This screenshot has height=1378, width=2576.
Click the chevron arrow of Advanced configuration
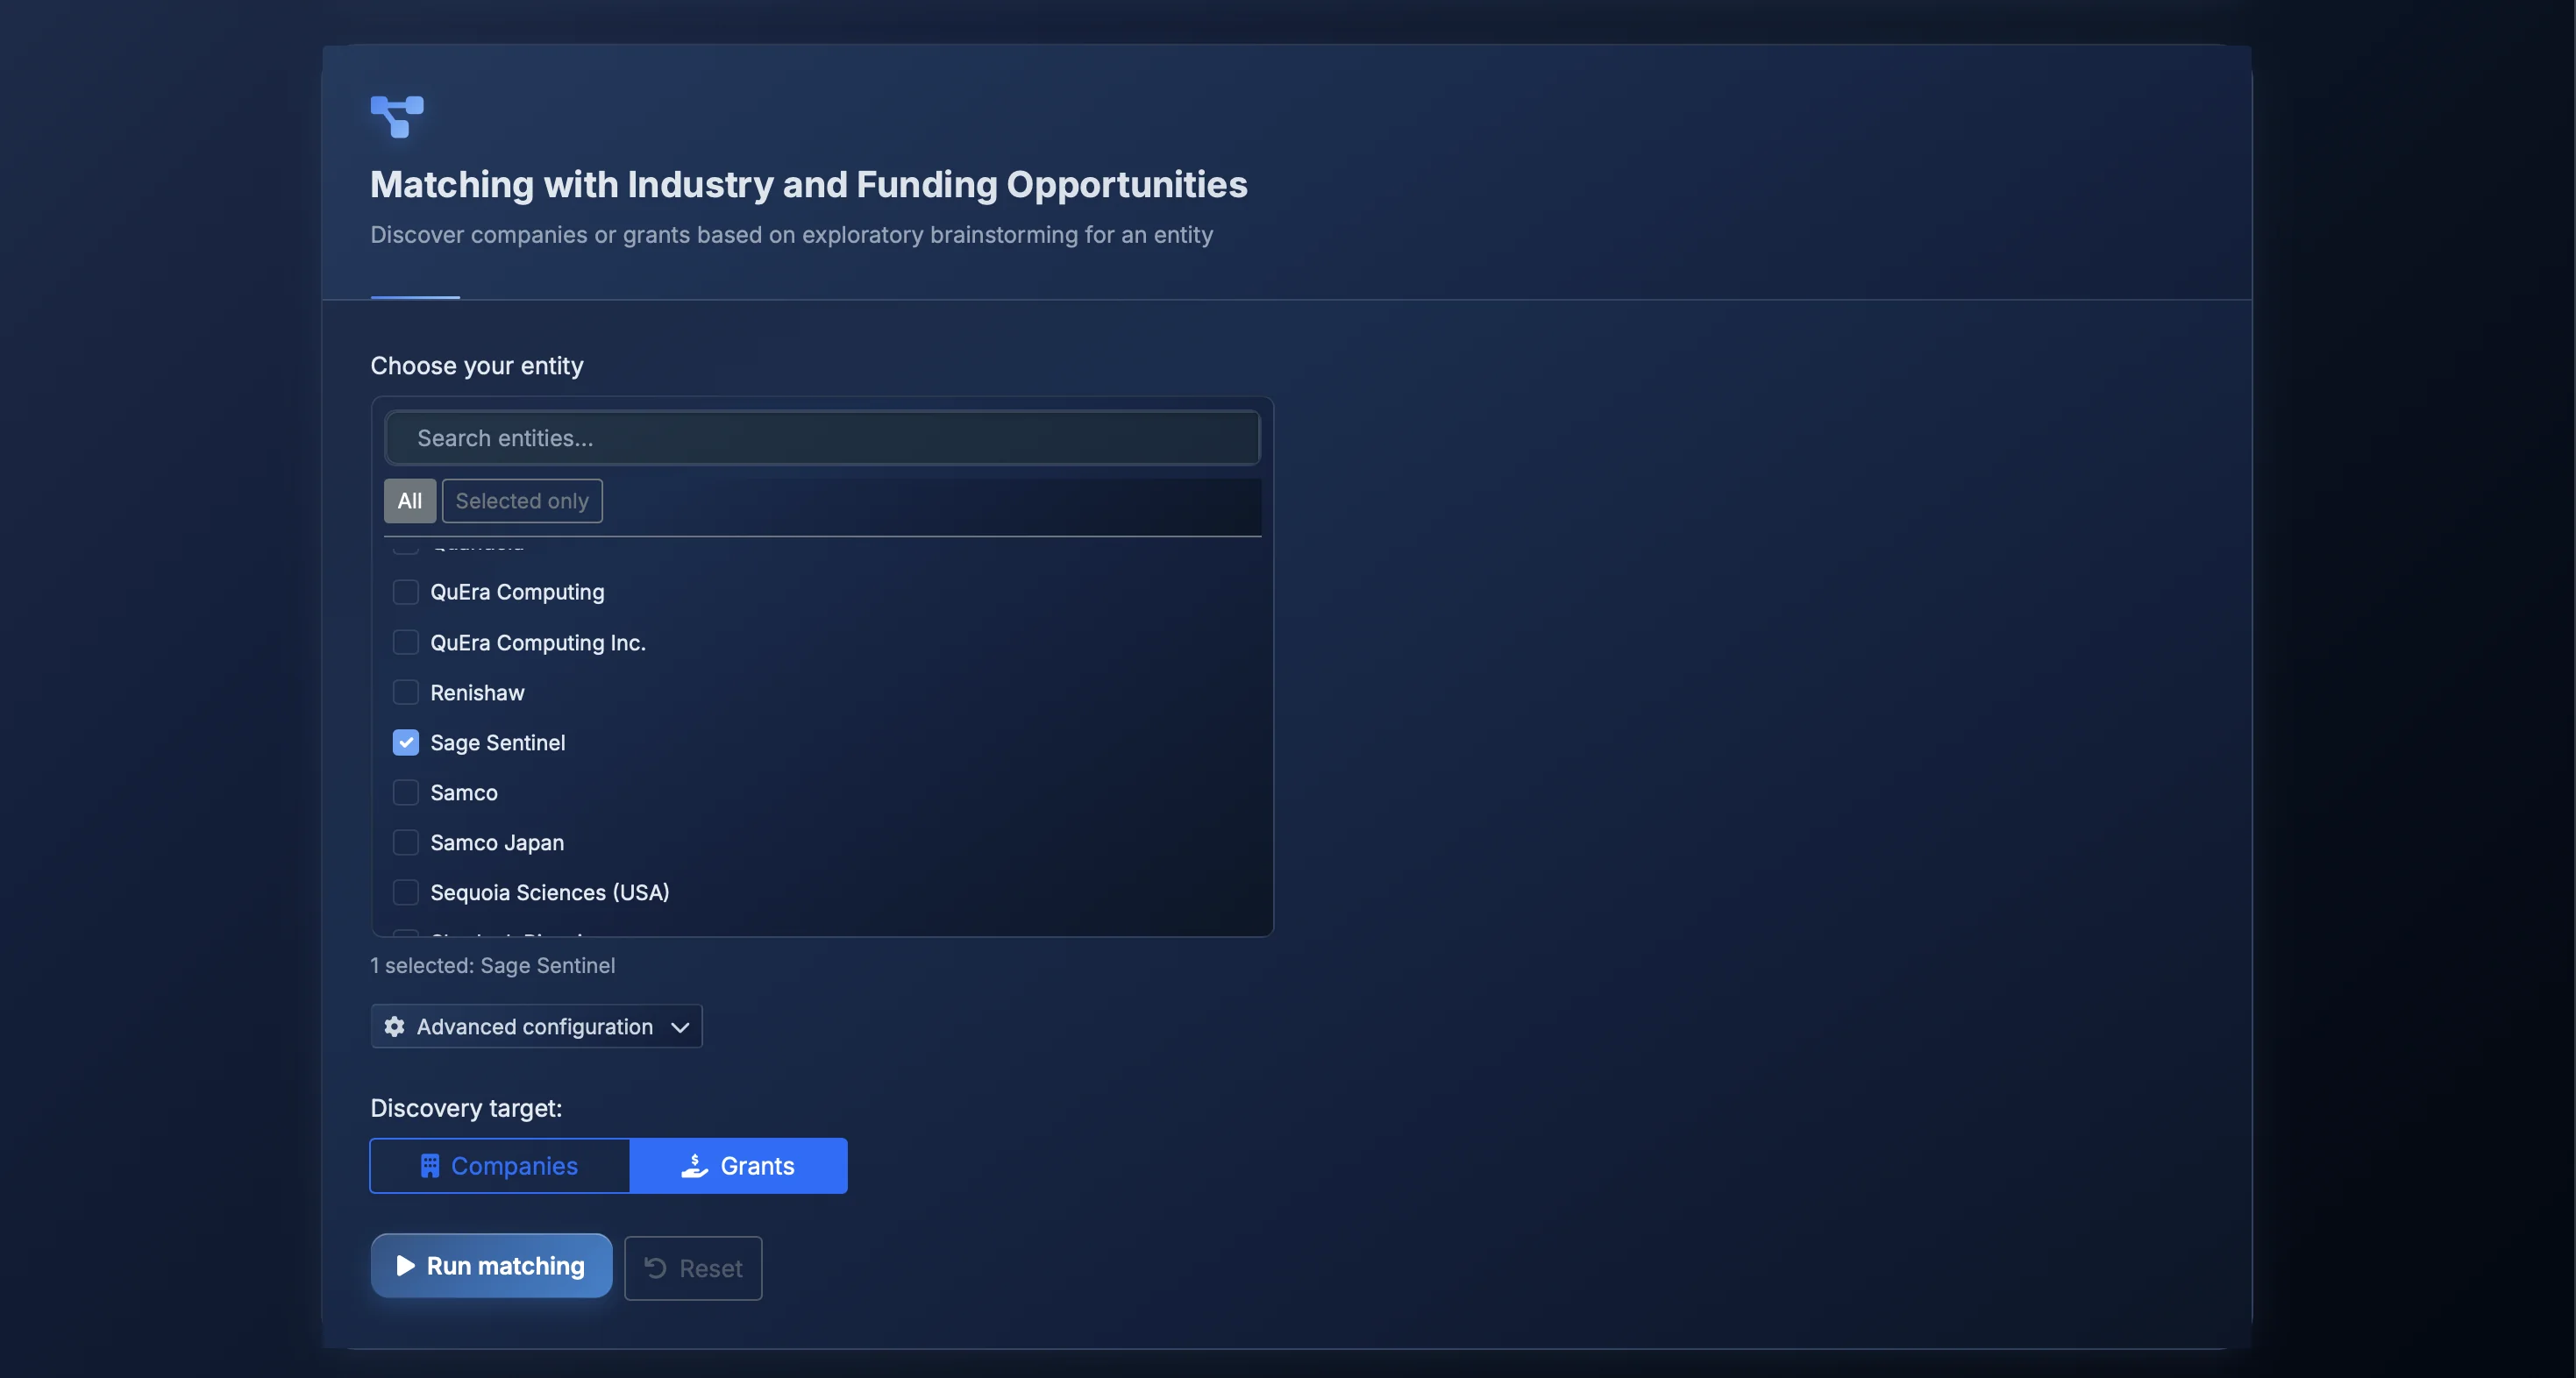tap(680, 1027)
